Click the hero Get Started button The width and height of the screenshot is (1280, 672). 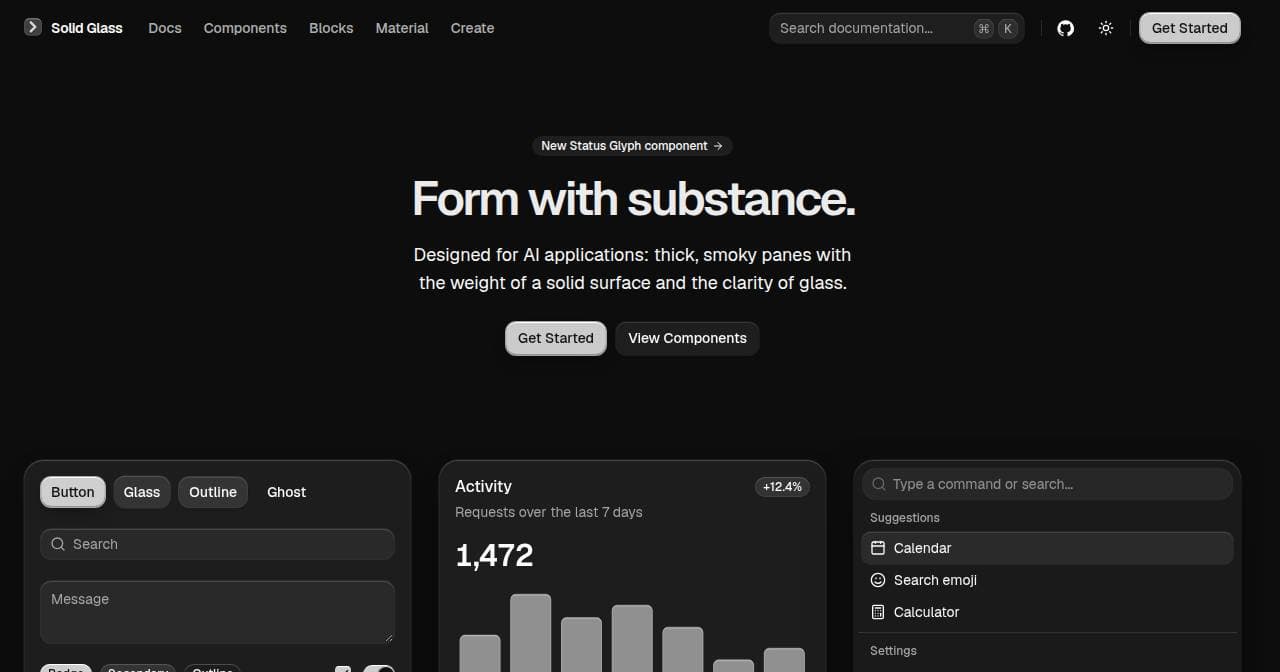[x=556, y=338]
